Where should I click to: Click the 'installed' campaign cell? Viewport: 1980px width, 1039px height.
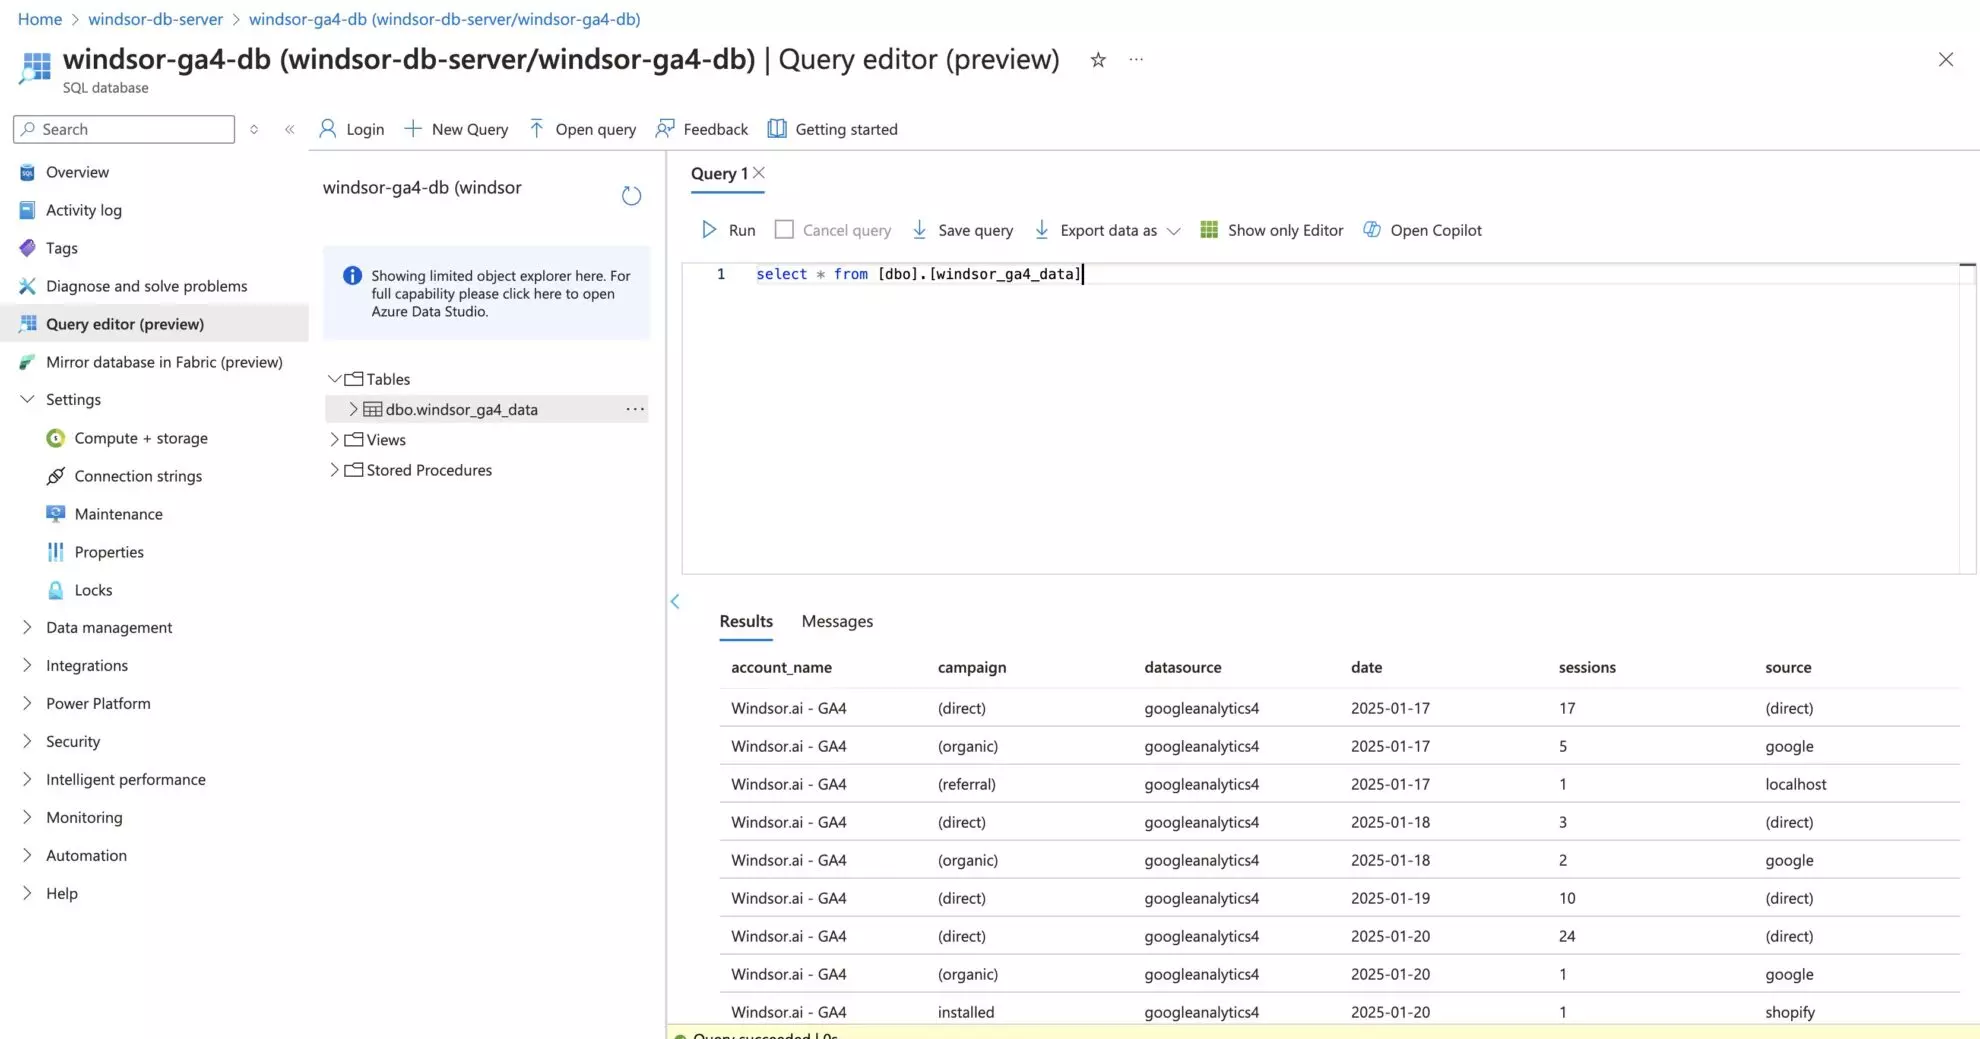[x=966, y=1012]
